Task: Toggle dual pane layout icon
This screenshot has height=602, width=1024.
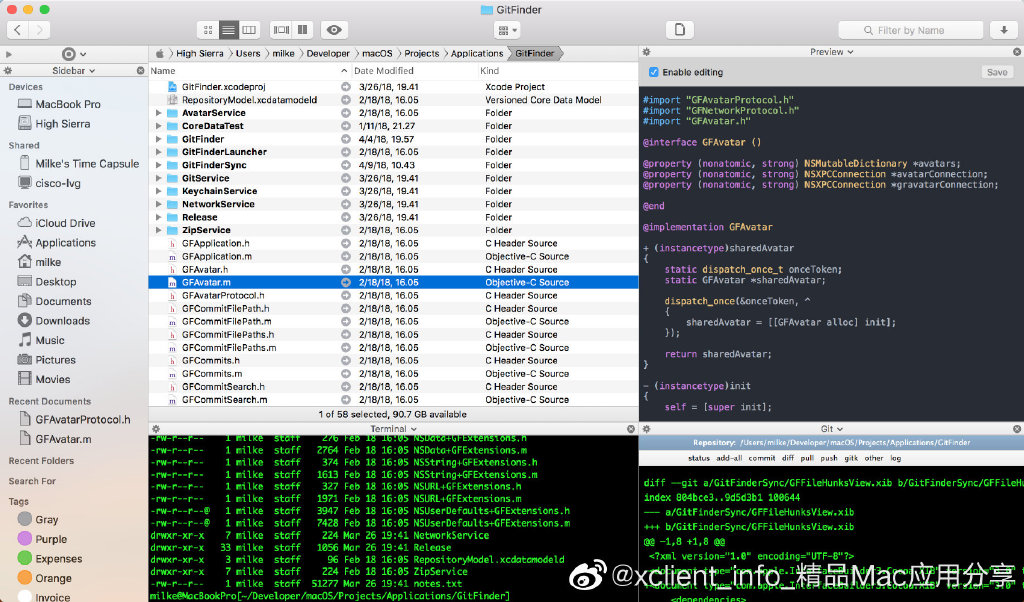Action: (281, 30)
